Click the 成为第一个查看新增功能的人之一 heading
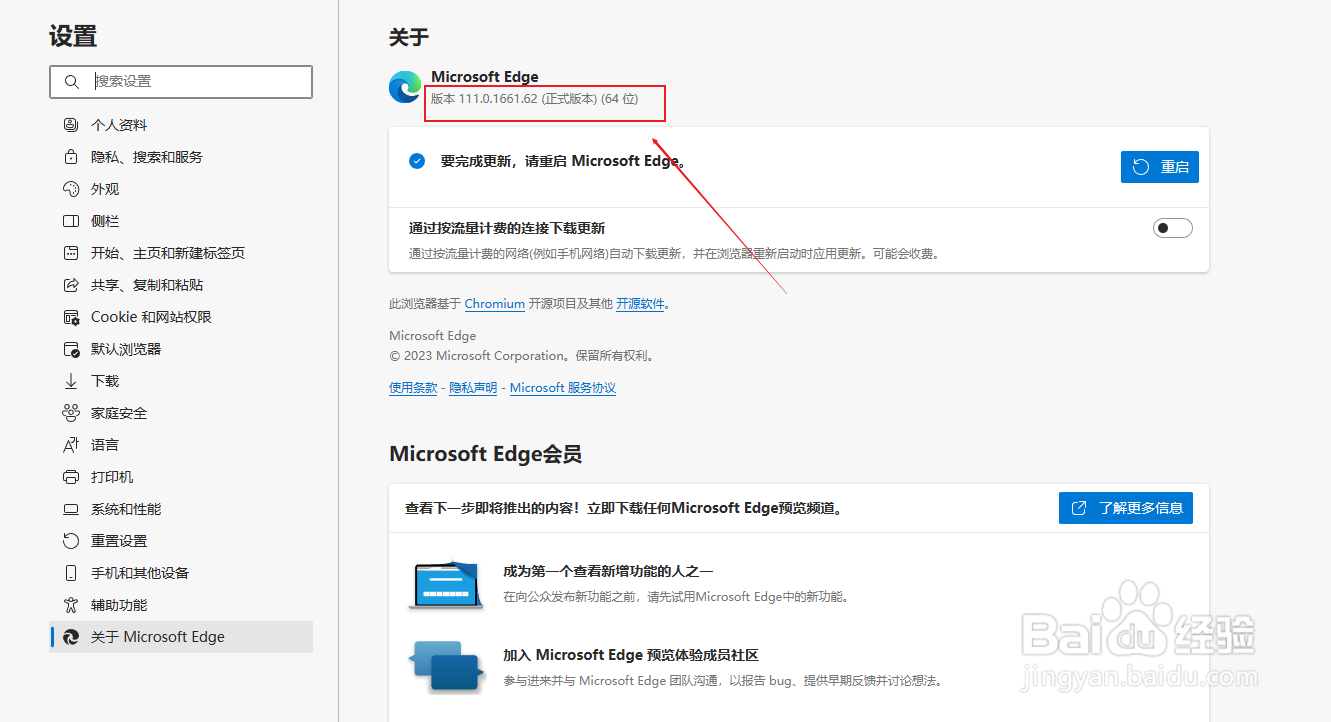Screen dimensions: 1331x722 (608, 572)
